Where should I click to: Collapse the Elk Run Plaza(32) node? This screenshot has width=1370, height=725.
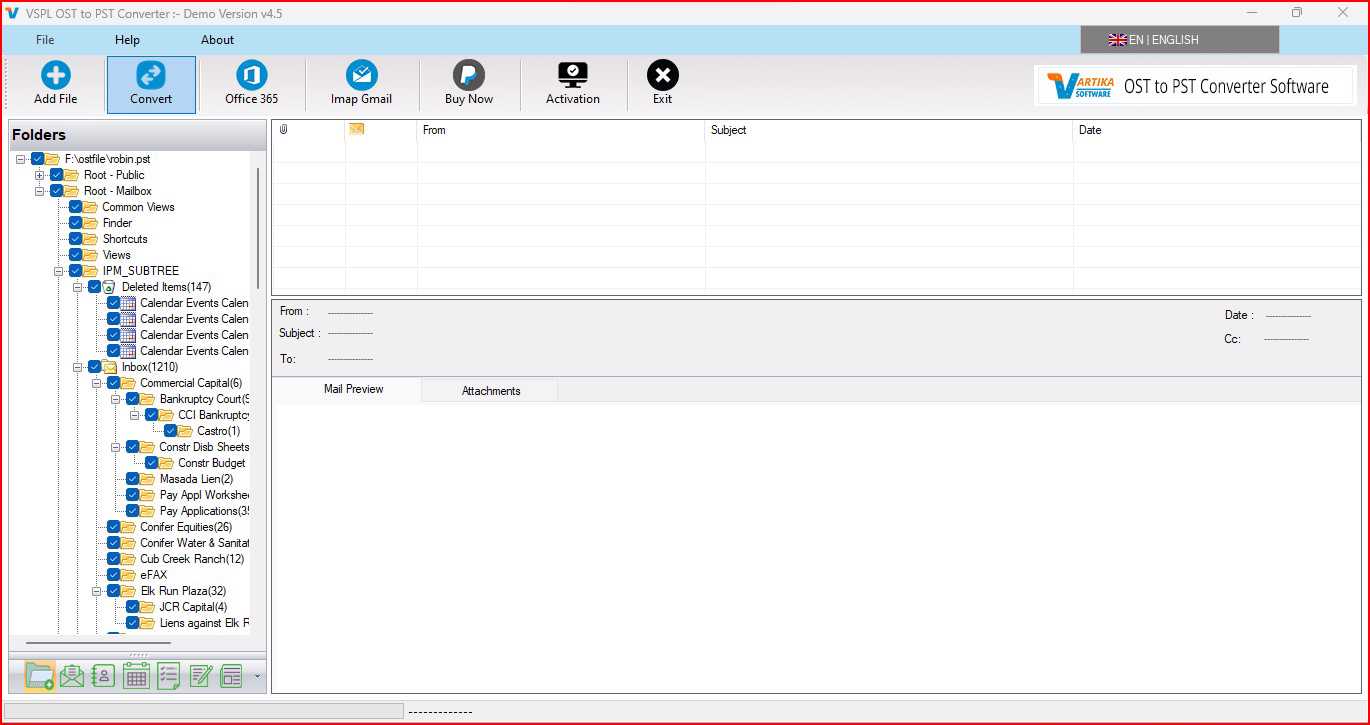97,591
